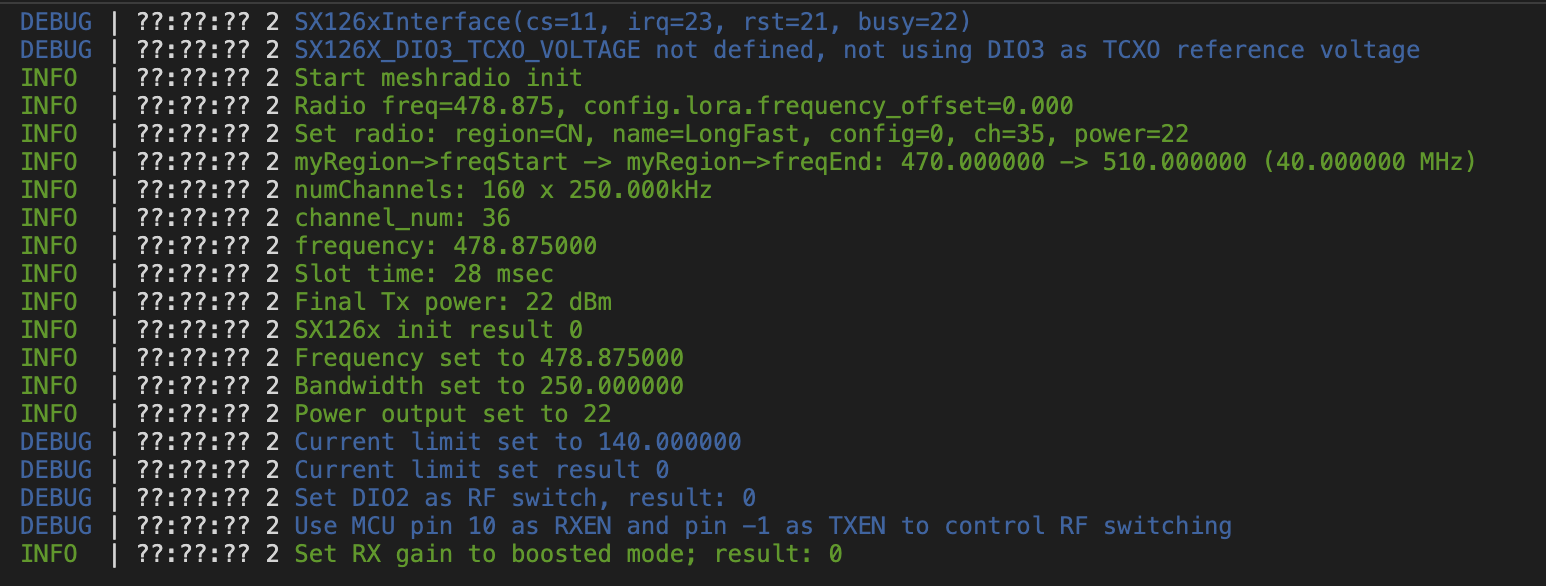Select the "channel_num: 36" log entry
The image size is (1546, 586).
coord(402,218)
